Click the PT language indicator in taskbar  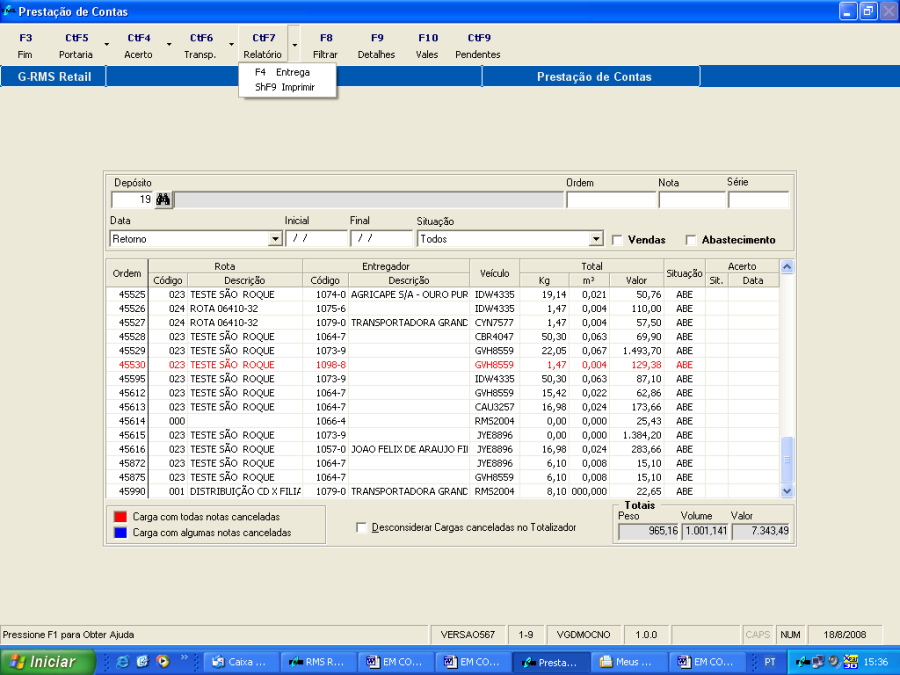770,662
